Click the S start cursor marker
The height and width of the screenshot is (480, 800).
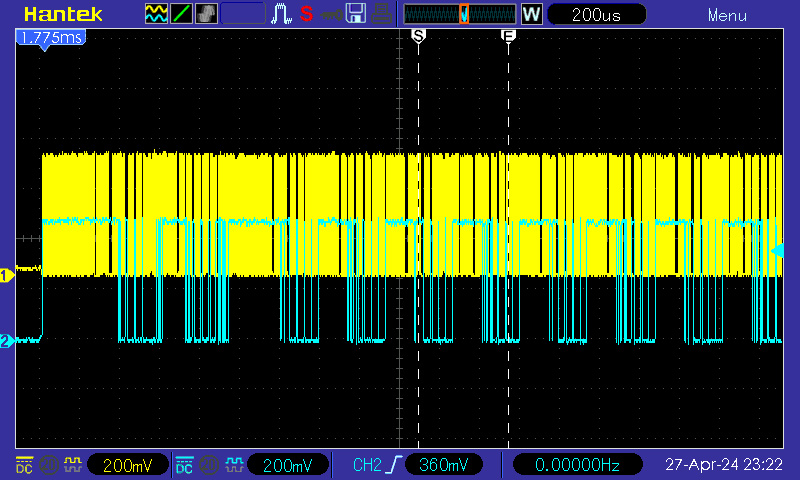point(418,36)
